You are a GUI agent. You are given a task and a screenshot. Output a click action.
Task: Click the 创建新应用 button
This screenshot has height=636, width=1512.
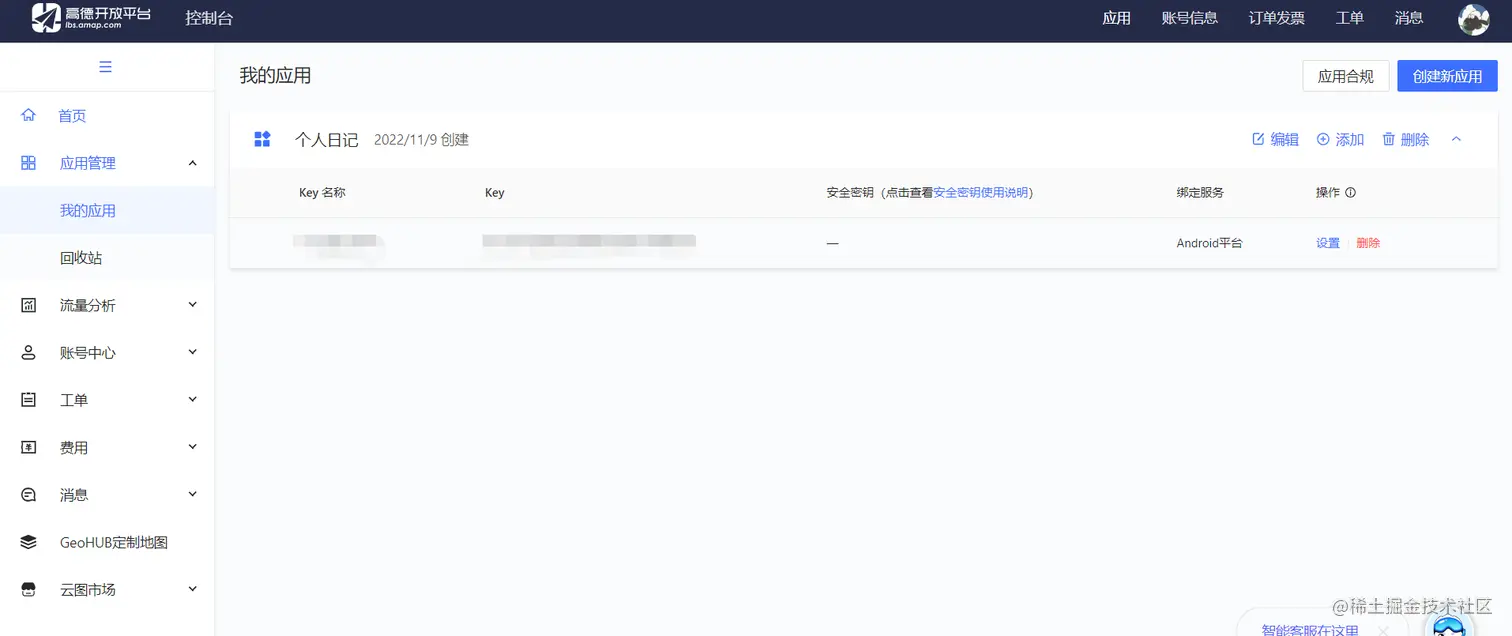(1447, 75)
